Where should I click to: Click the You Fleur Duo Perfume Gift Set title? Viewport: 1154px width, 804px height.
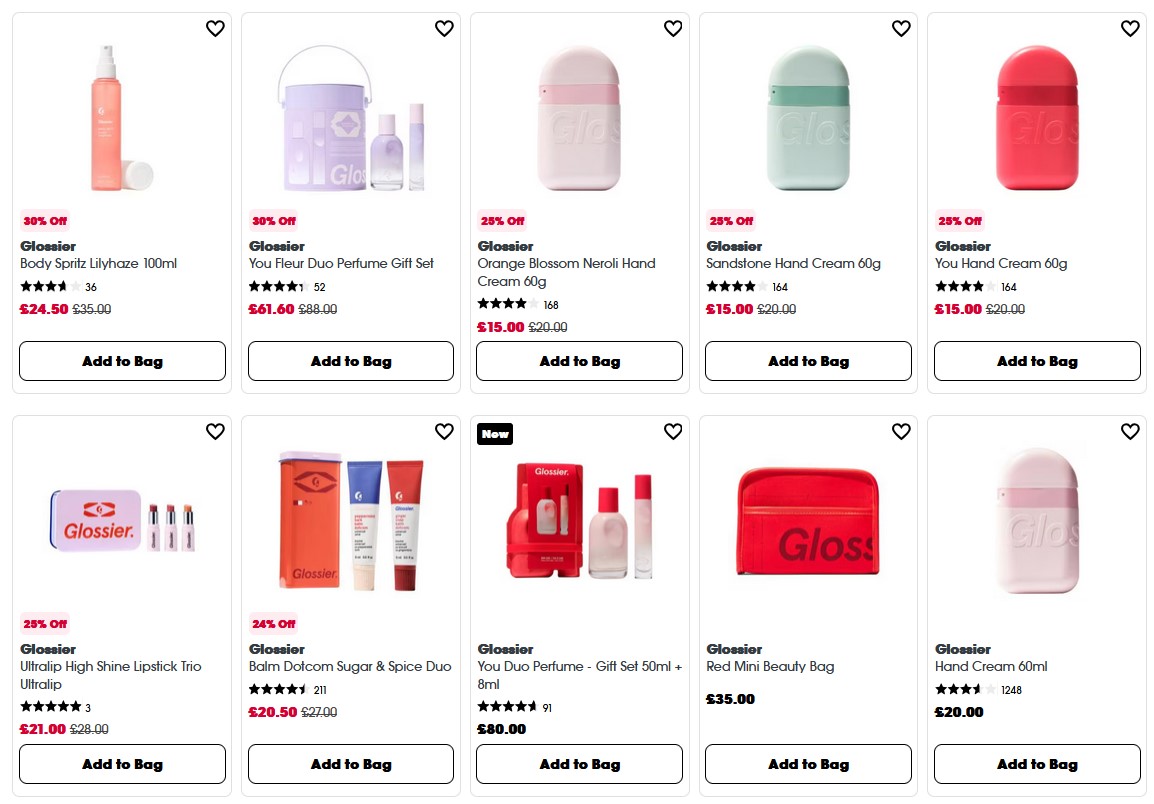point(341,263)
